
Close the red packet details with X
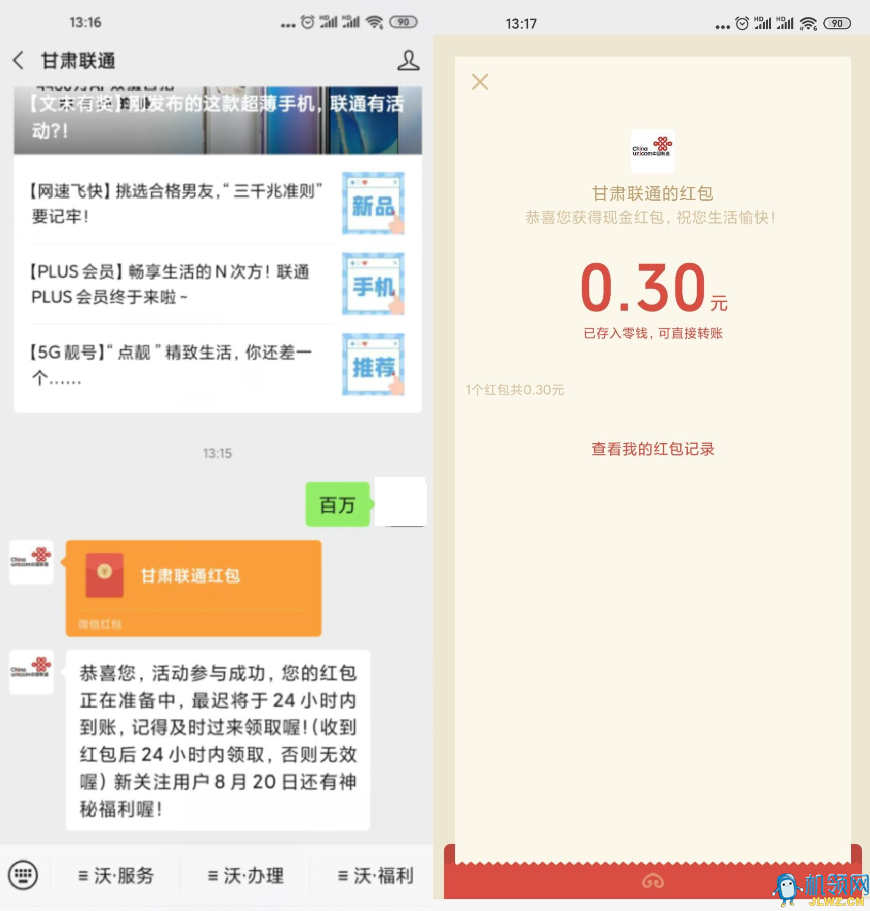pyautogui.click(x=480, y=82)
